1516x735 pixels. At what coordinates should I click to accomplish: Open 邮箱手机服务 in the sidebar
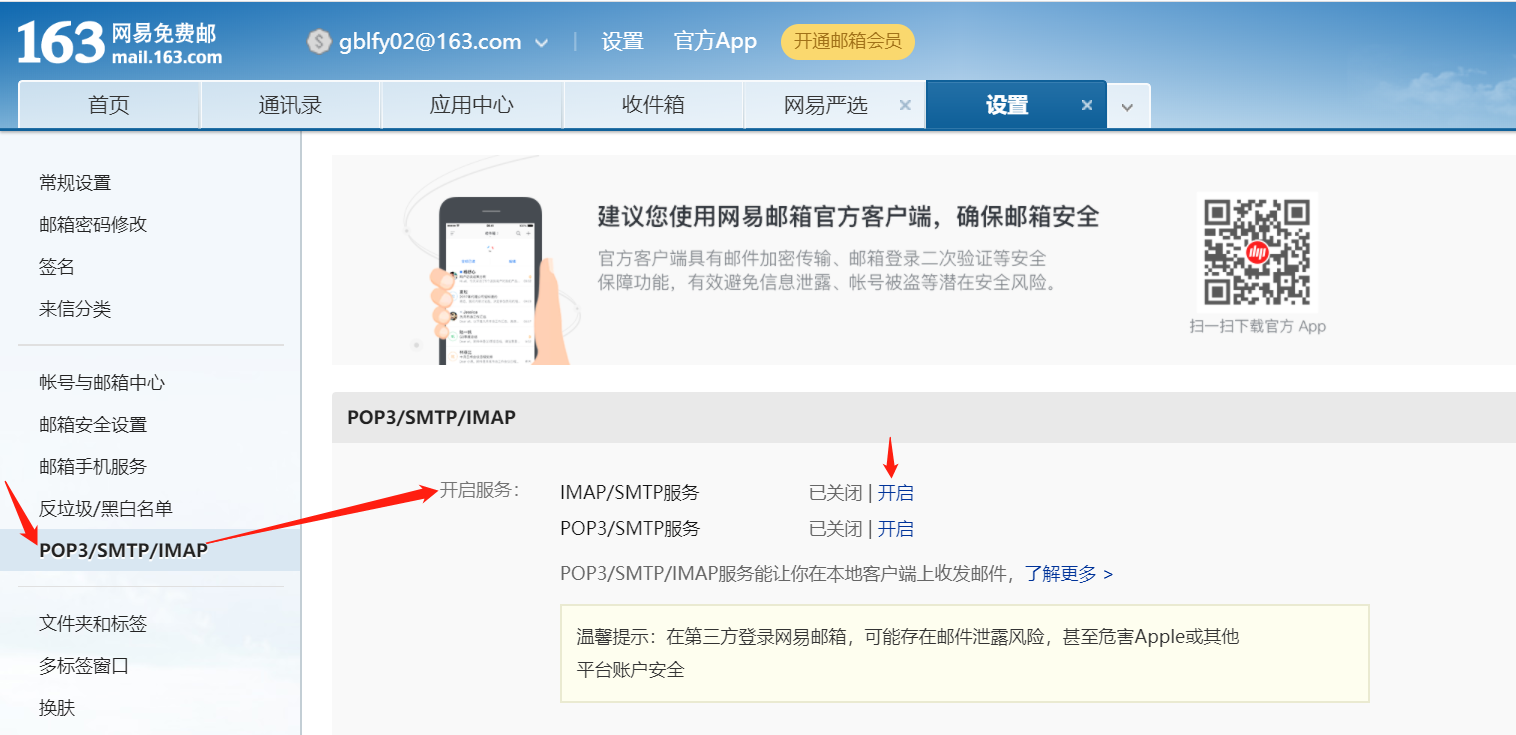(x=93, y=467)
